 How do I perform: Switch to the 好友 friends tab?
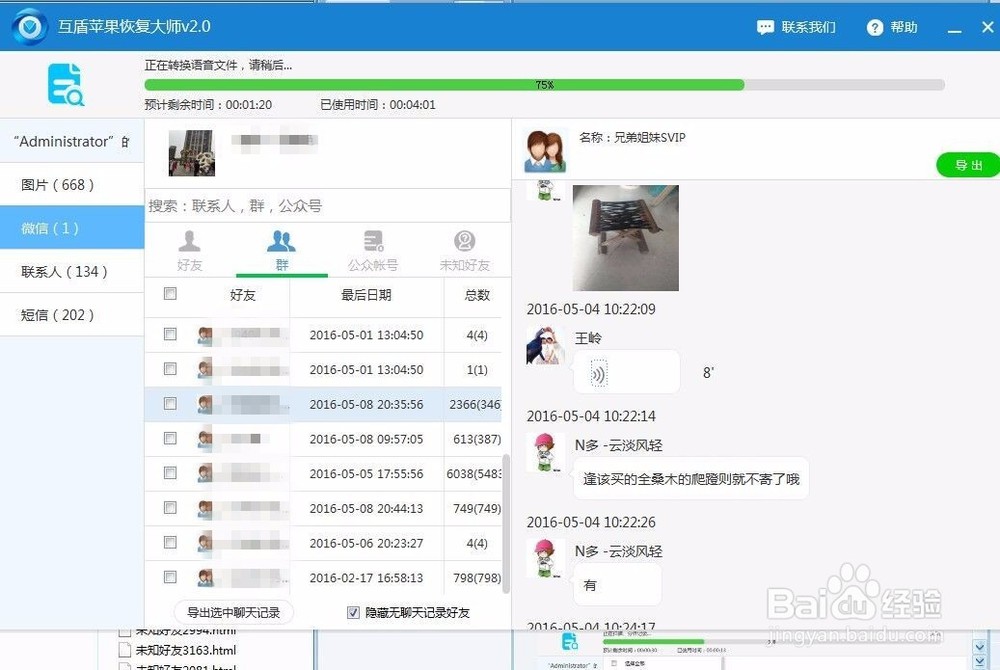pos(189,250)
